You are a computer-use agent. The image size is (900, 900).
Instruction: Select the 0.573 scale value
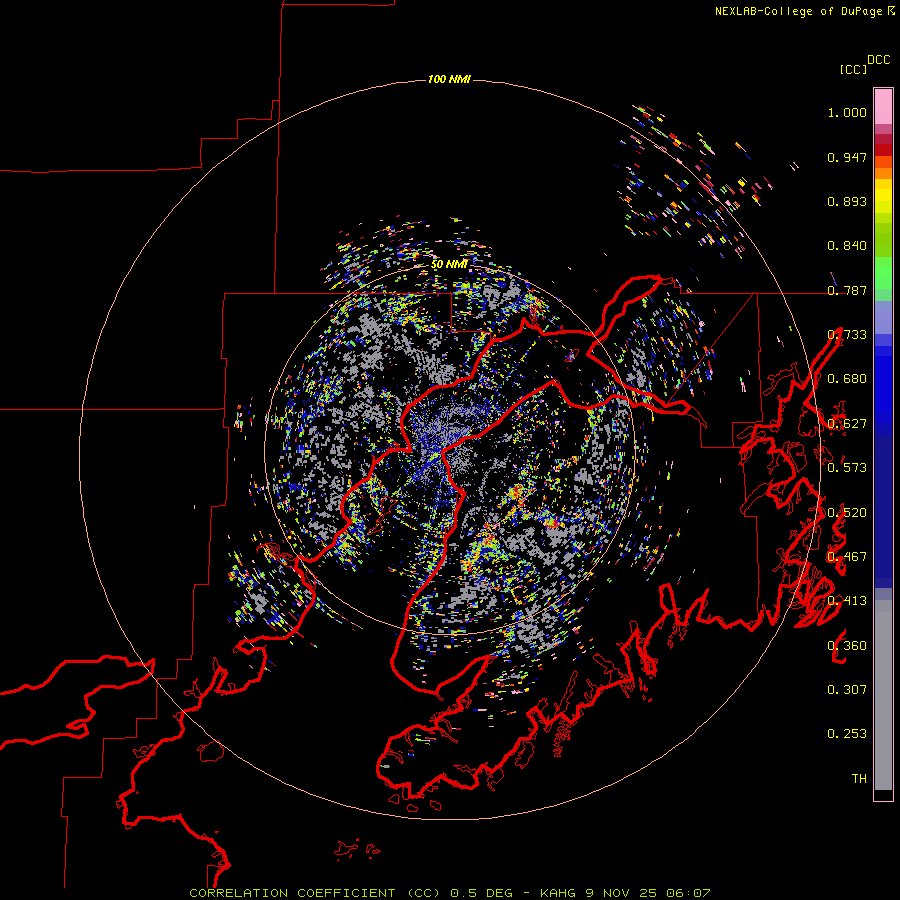click(x=847, y=468)
